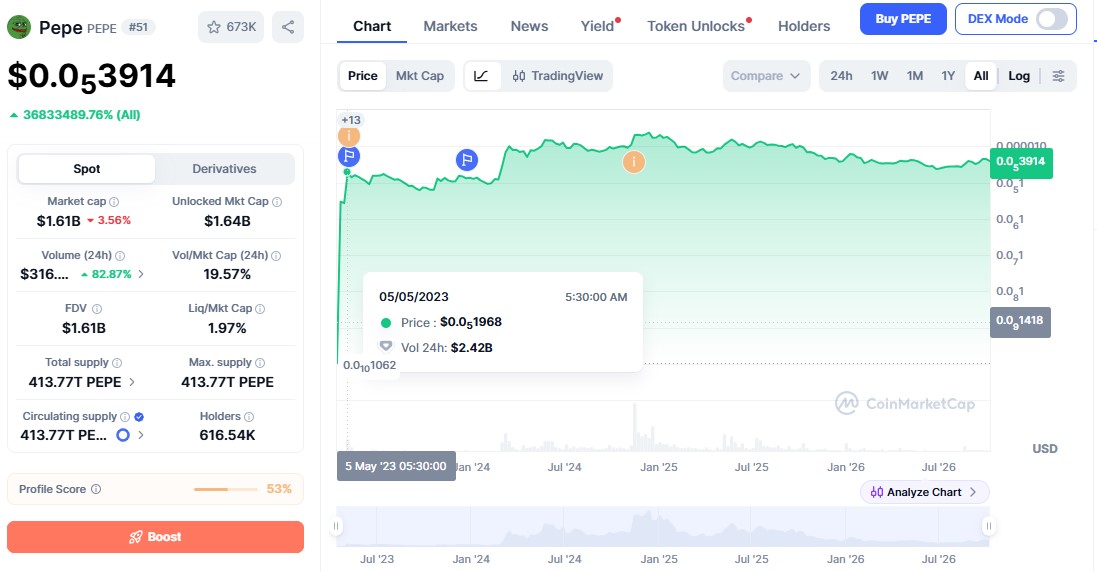Click the #51 rank badge
1097x572 pixels.
139,27
